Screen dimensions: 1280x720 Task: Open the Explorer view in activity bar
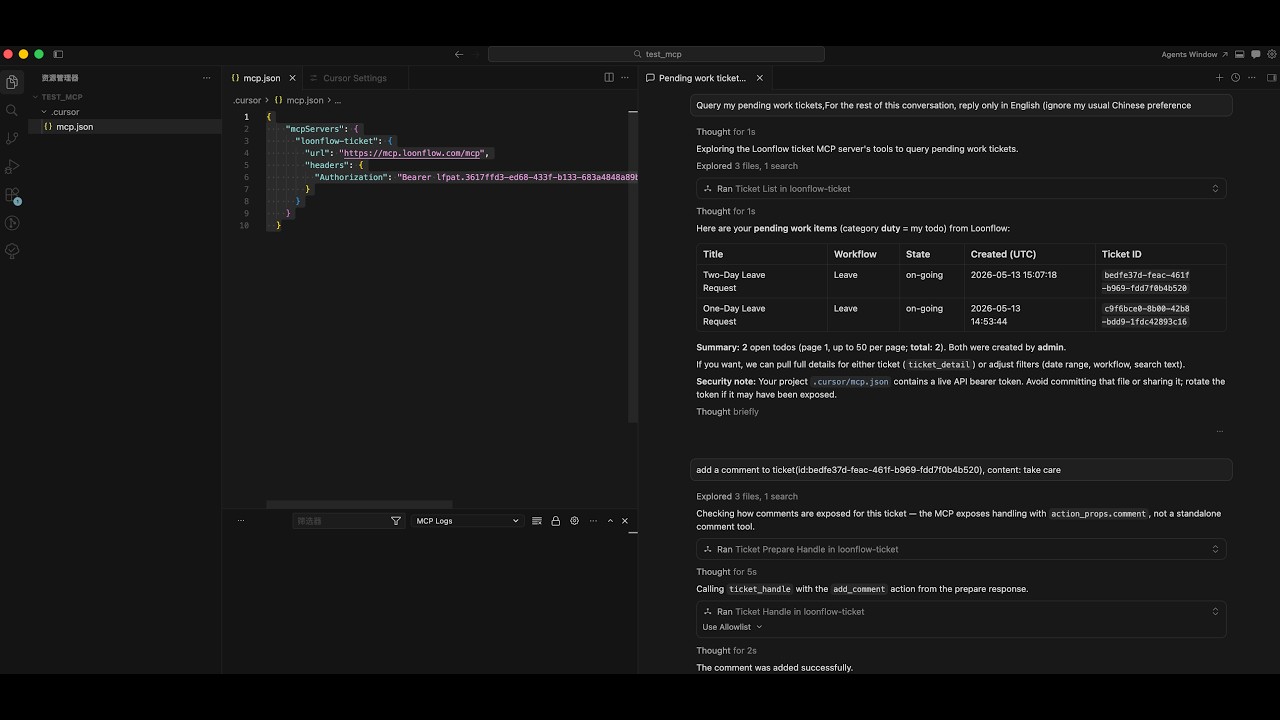pyautogui.click(x=12, y=82)
